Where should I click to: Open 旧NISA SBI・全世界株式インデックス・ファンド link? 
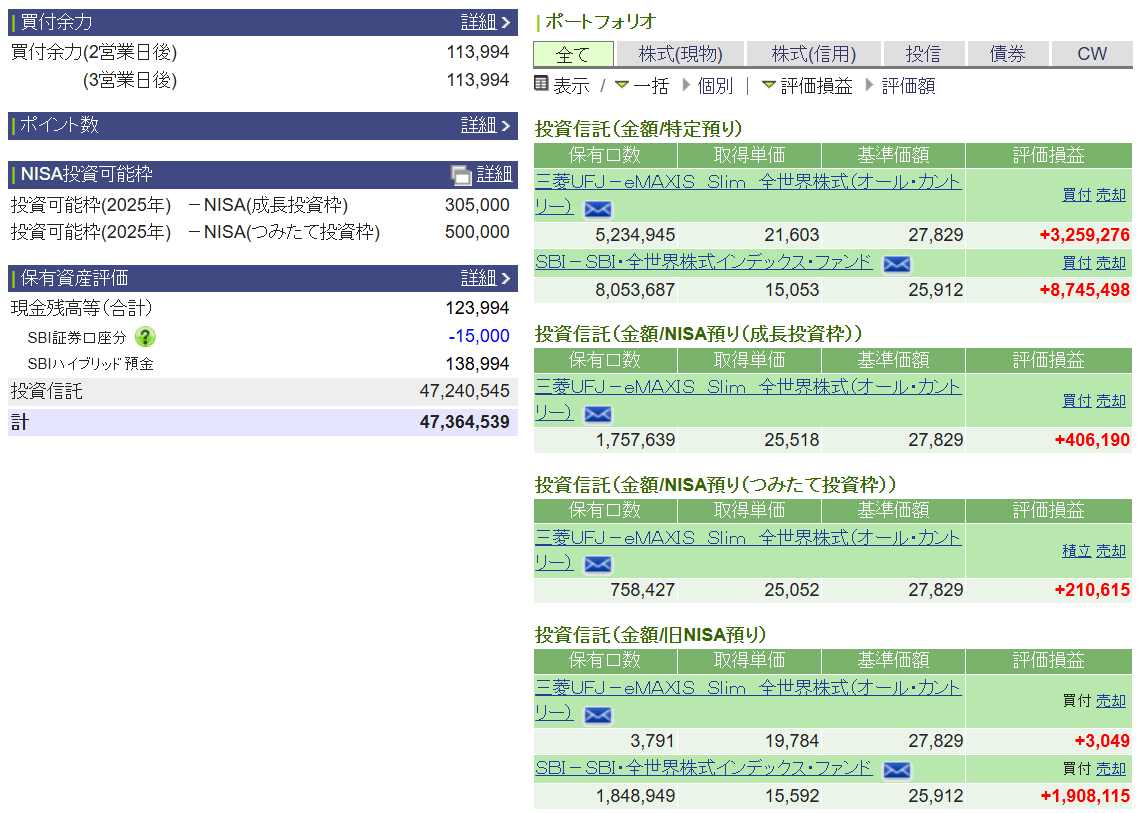click(x=703, y=767)
